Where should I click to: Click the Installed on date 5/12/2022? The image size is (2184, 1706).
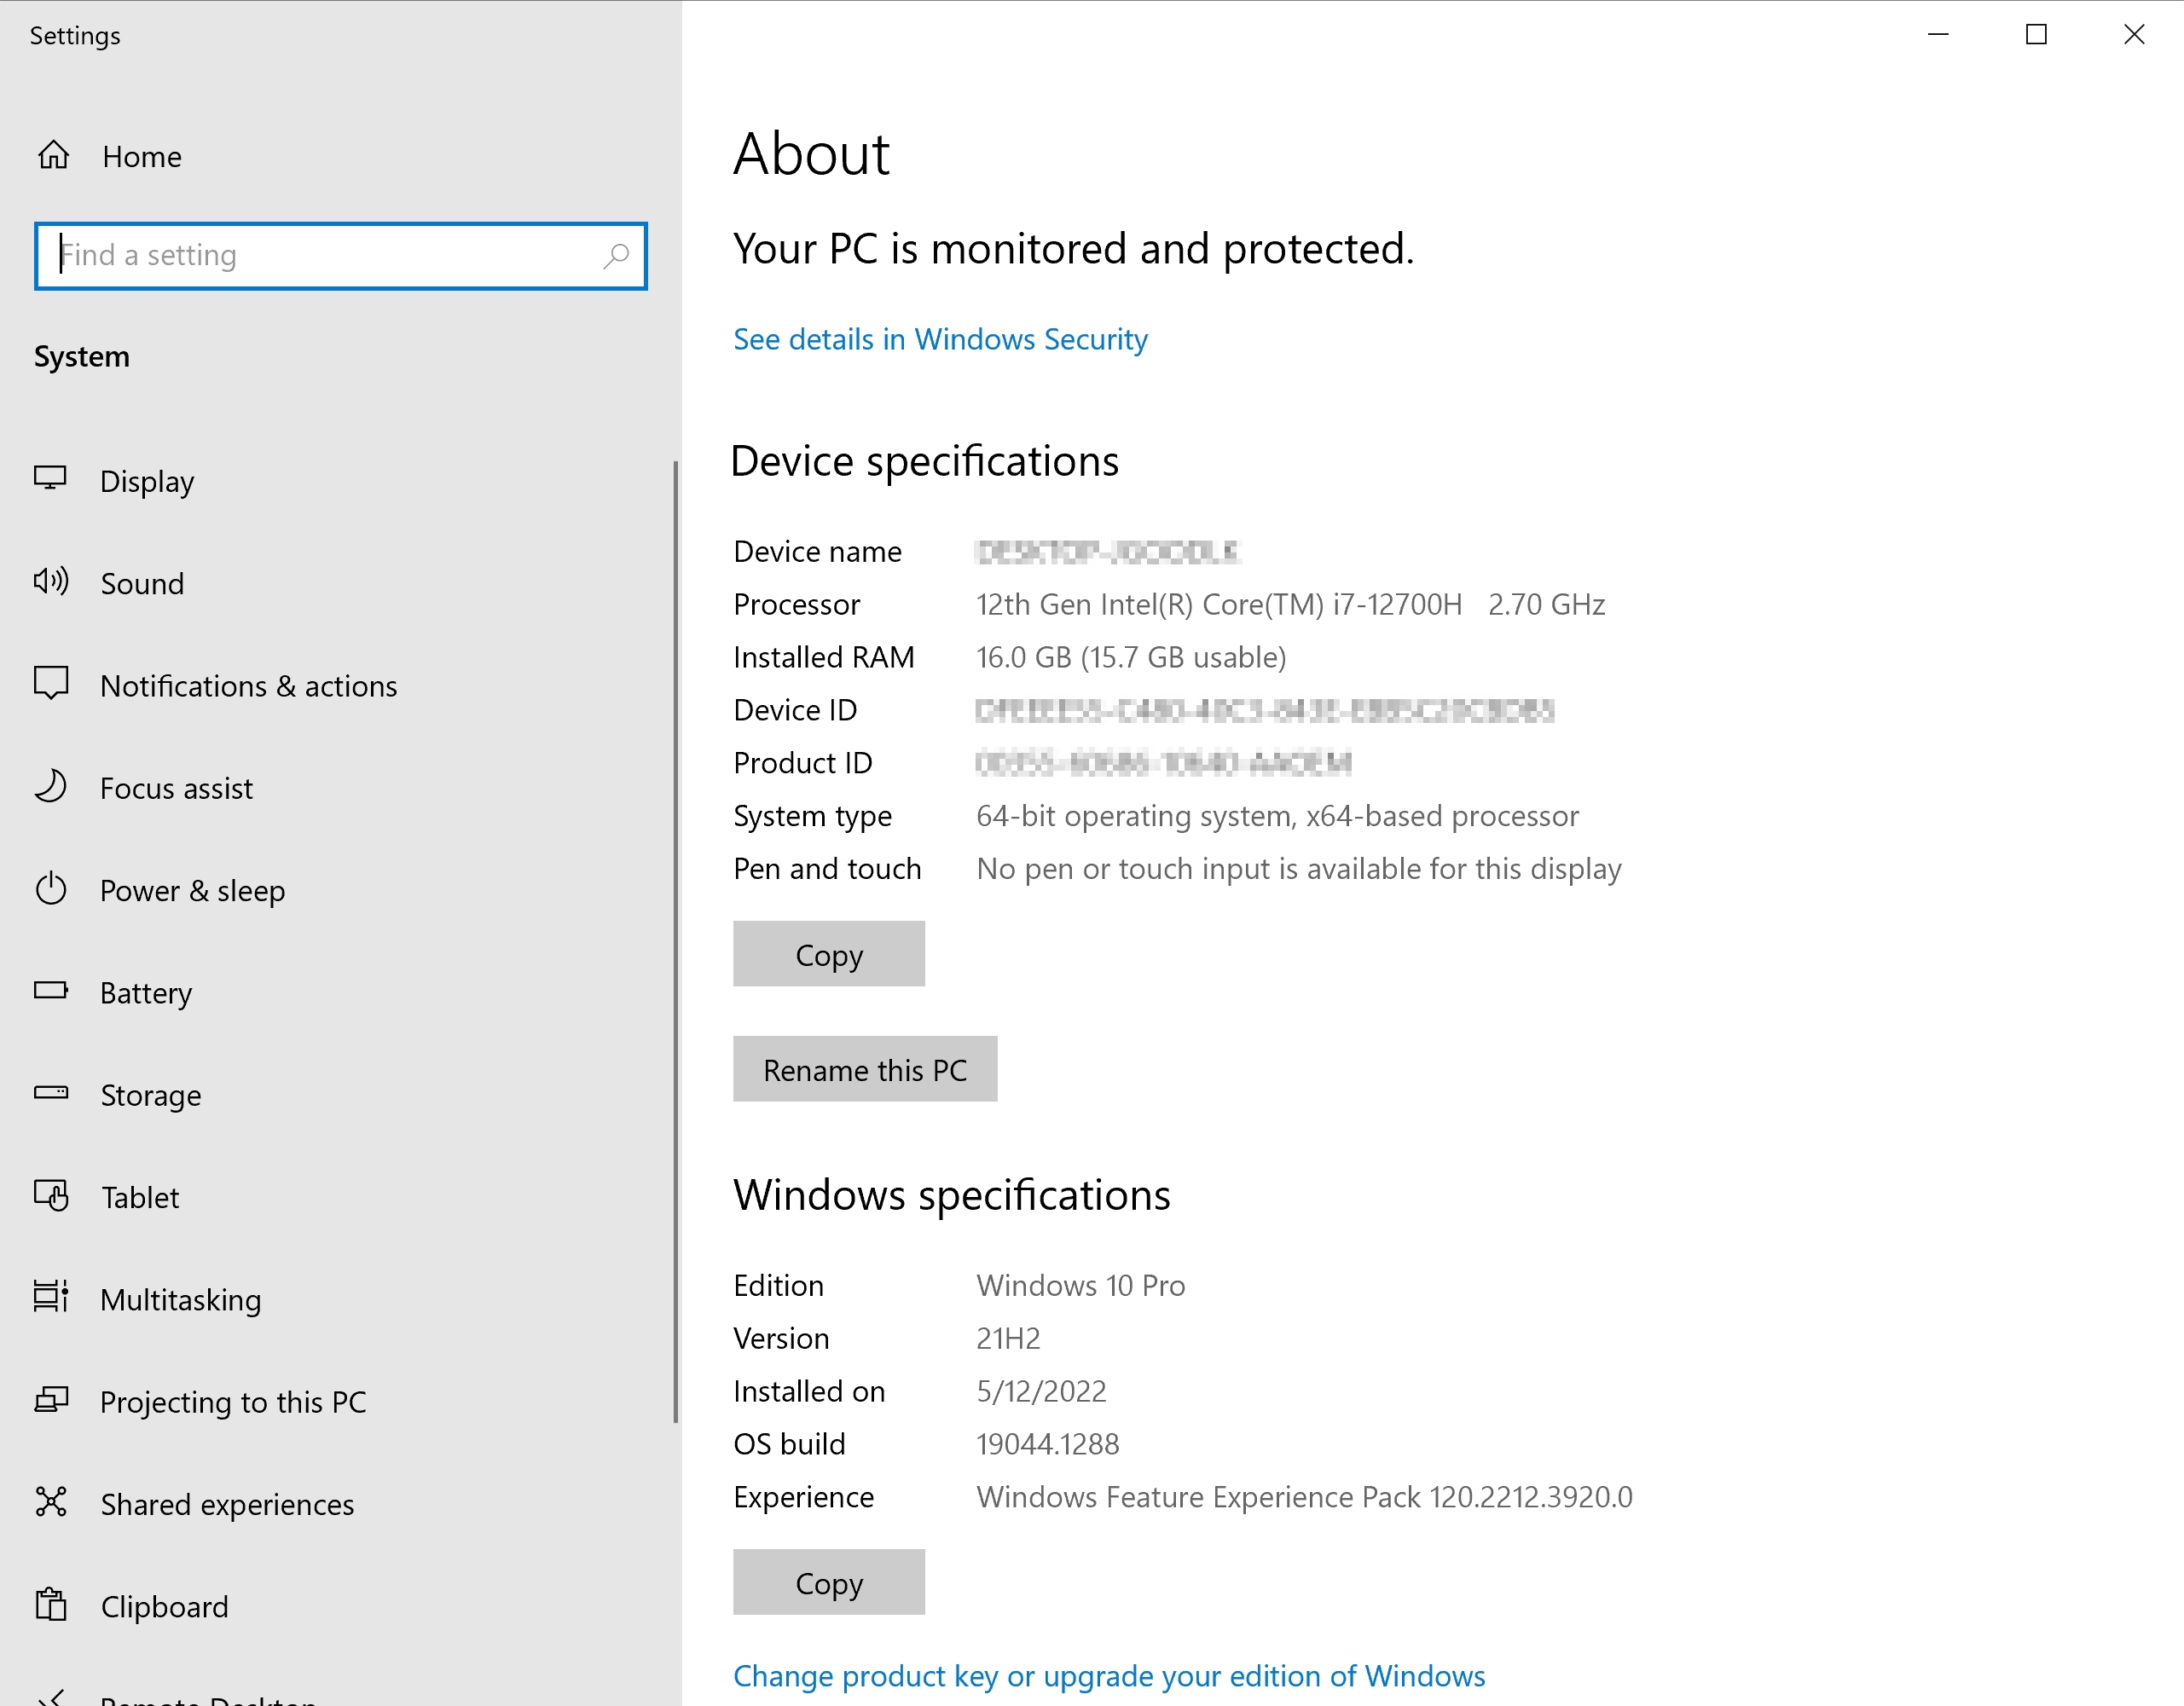tap(1041, 1391)
